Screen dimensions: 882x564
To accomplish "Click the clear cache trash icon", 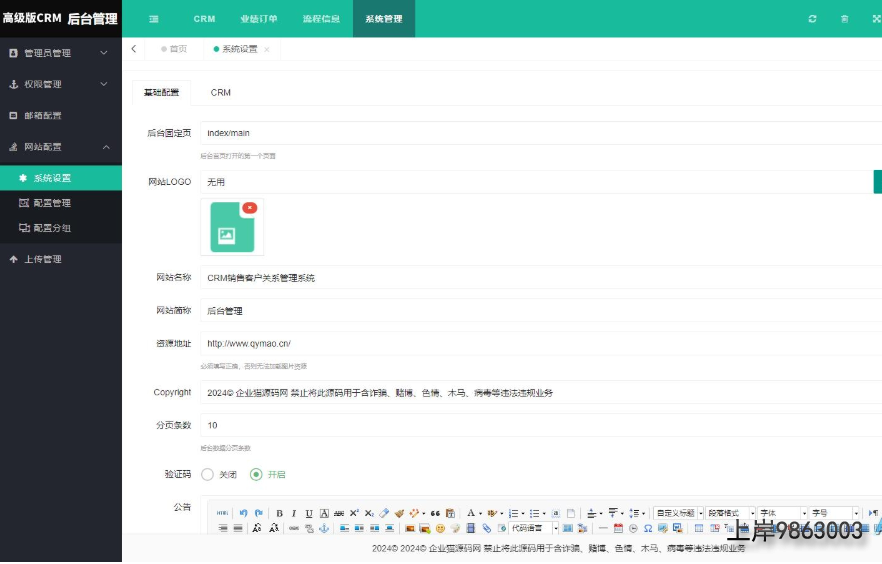I will 844,19.
